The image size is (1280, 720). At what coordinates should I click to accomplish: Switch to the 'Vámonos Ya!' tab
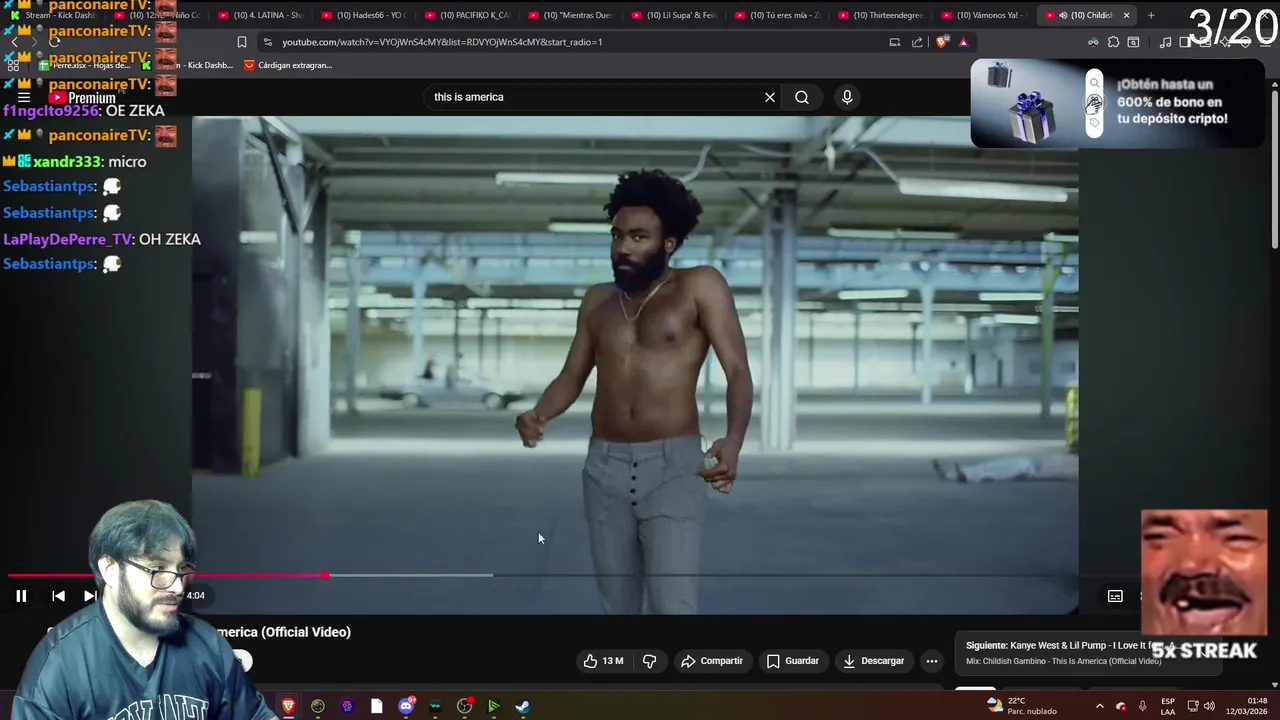coord(984,15)
